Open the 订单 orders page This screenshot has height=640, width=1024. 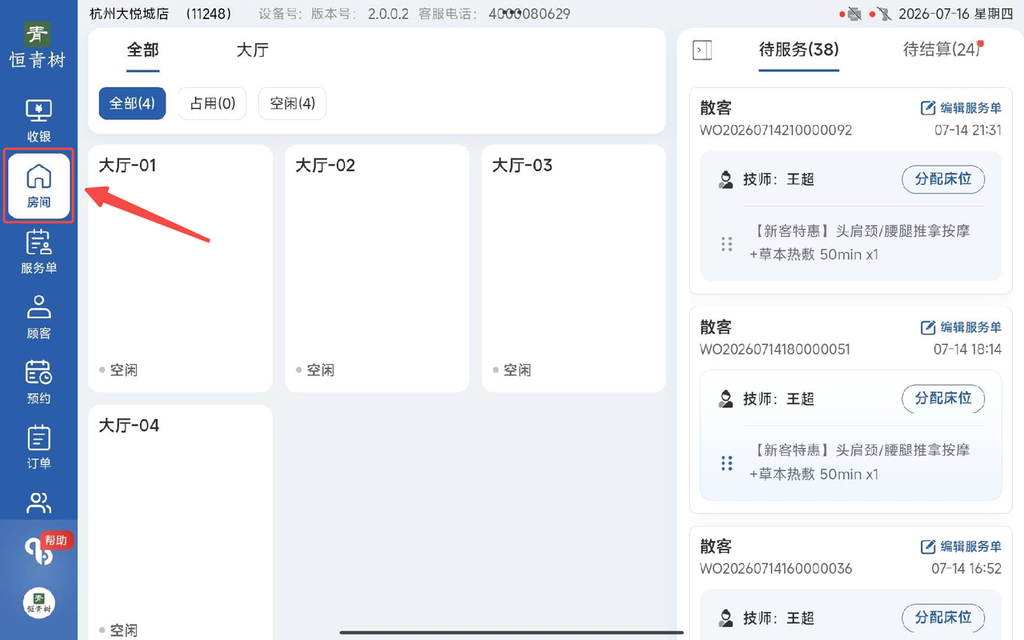click(39, 447)
